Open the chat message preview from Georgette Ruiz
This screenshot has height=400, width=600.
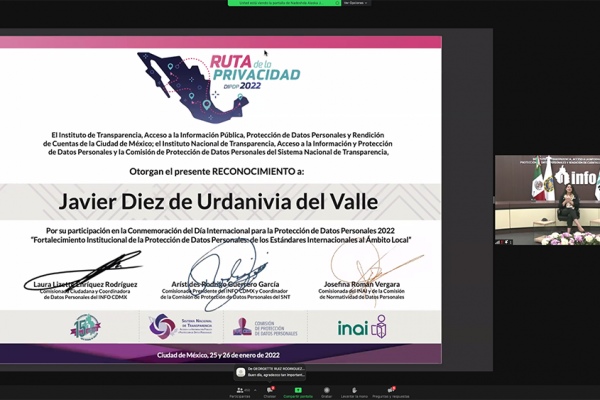270,372
